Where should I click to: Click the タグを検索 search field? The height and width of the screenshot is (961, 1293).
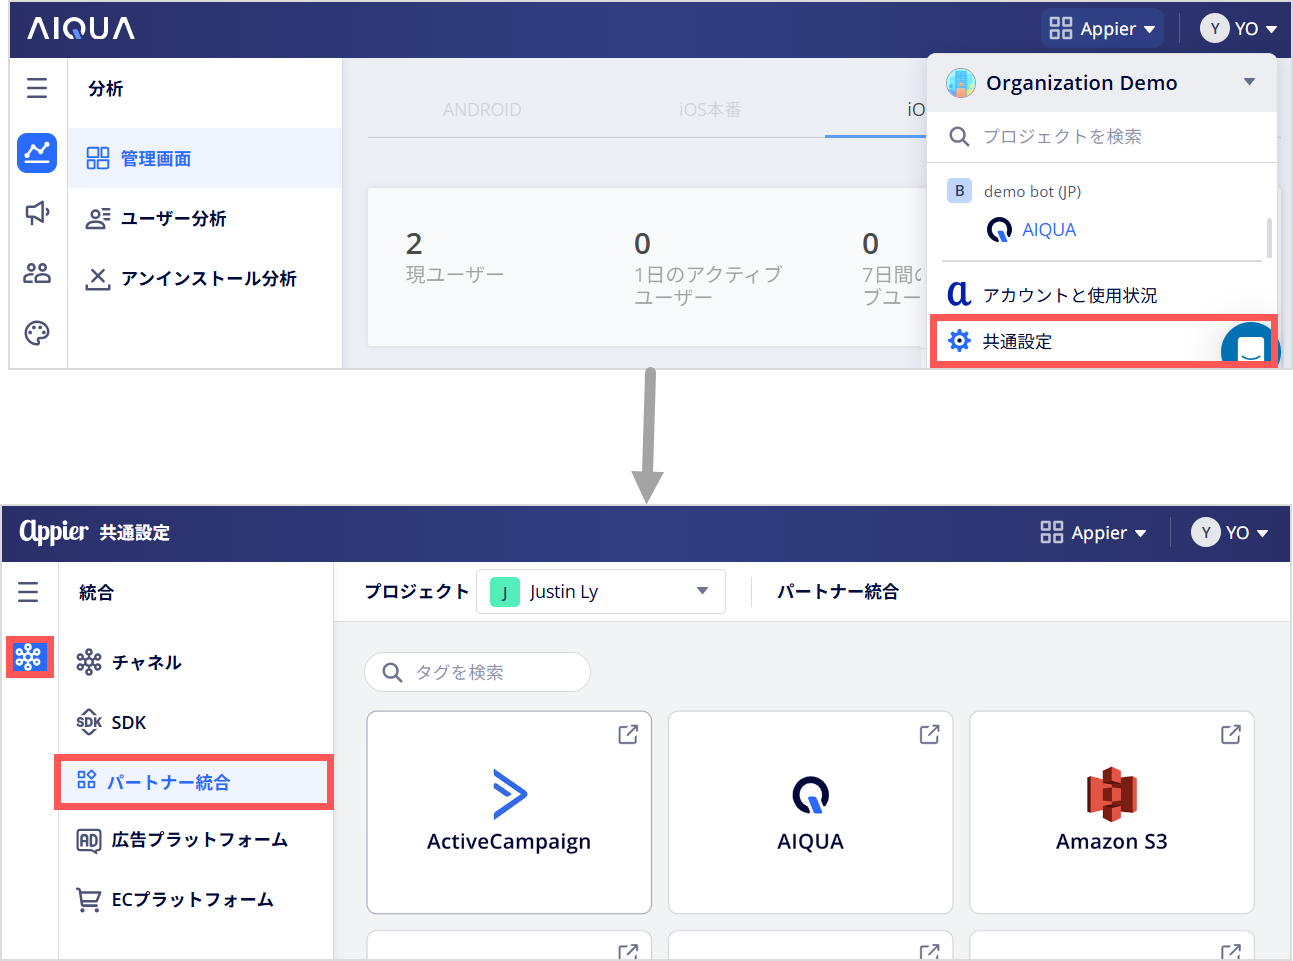(x=478, y=672)
